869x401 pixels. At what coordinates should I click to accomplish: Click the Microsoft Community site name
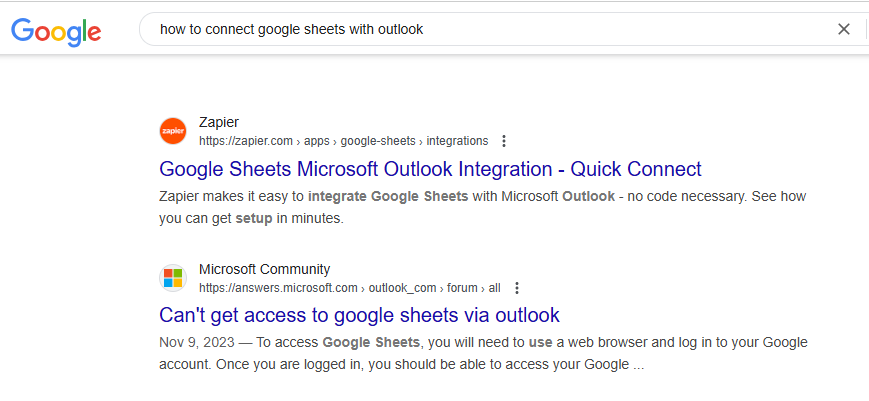coord(264,270)
